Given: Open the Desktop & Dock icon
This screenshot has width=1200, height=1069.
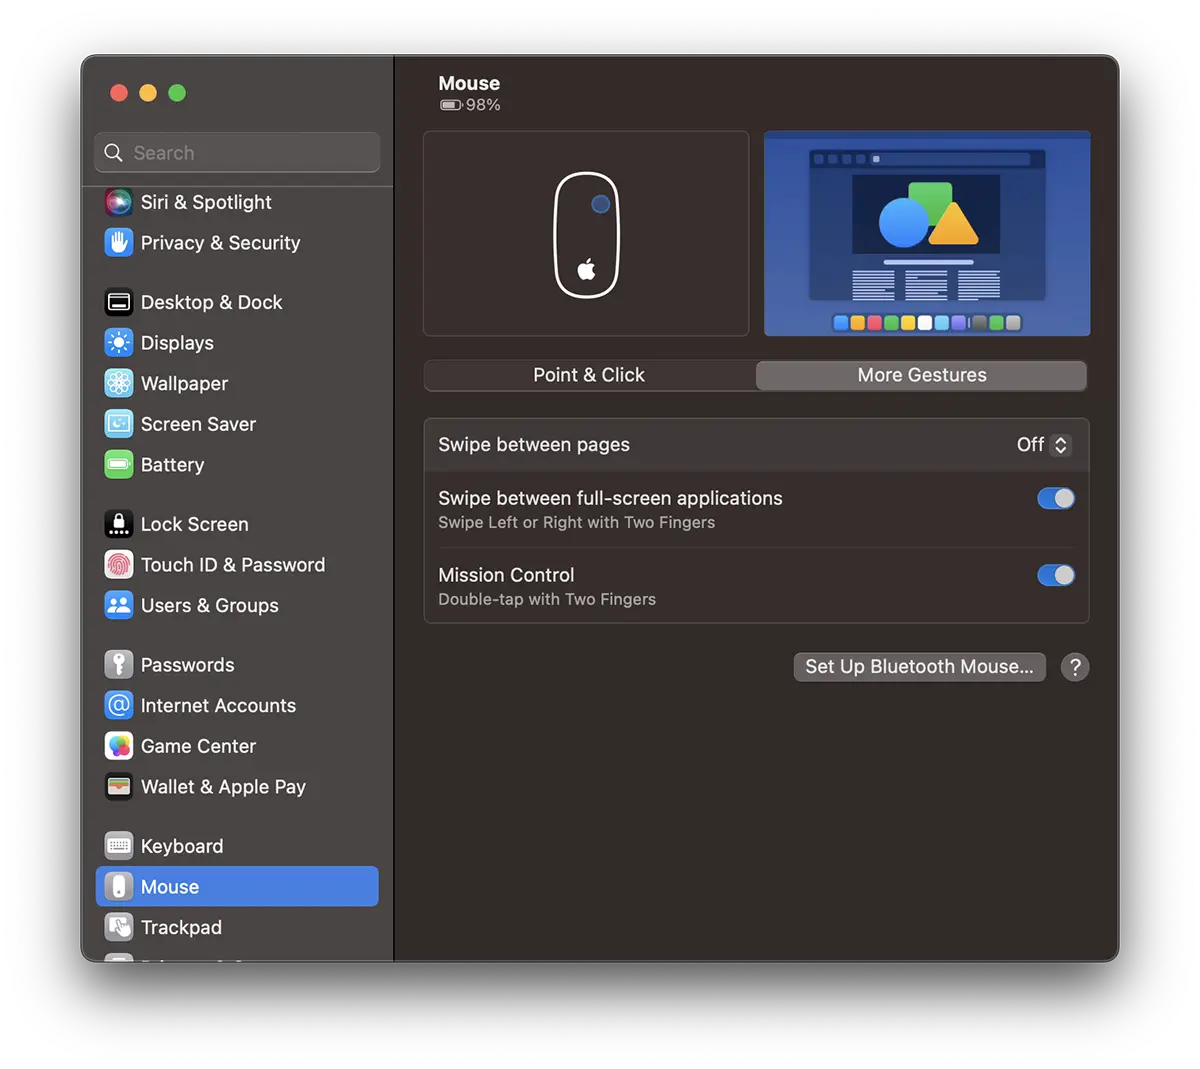Looking at the screenshot, I should pos(119,302).
